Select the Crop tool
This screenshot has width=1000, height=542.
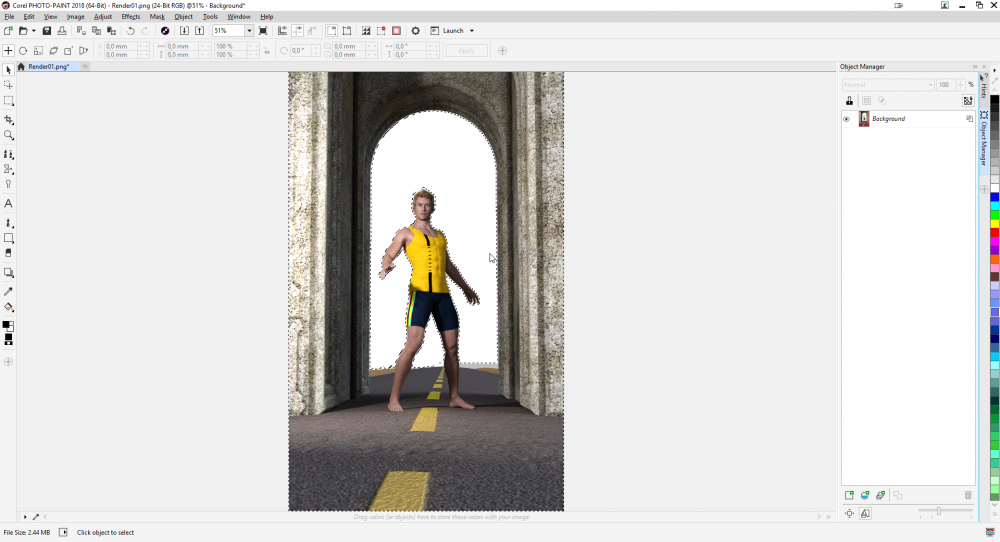(8, 119)
